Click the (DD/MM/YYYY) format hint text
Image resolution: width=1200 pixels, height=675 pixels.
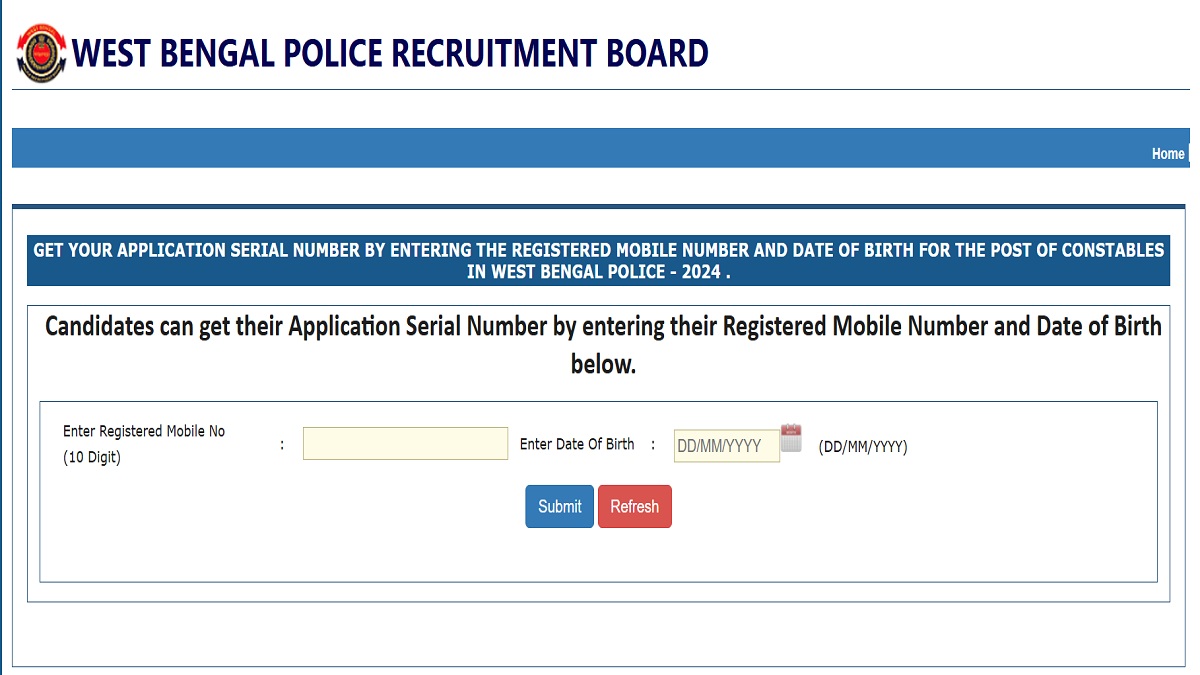(x=863, y=447)
